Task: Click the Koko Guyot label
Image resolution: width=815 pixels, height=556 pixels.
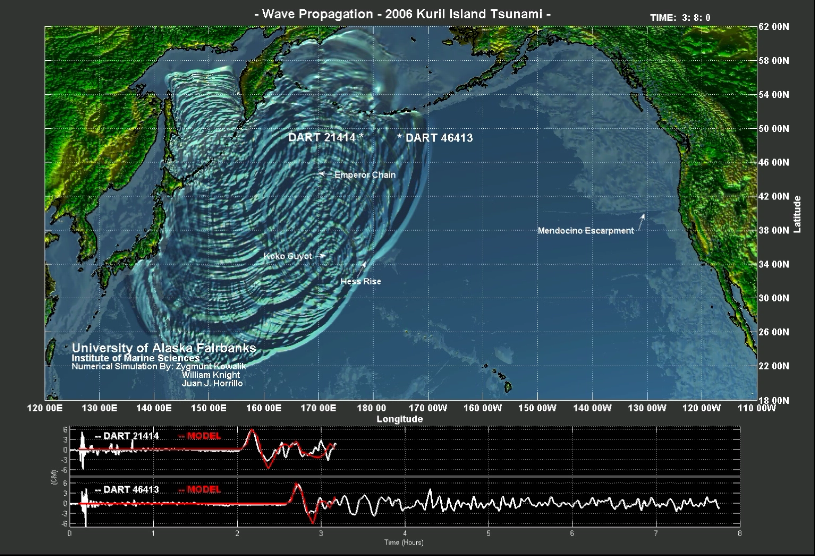Action: coord(288,256)
